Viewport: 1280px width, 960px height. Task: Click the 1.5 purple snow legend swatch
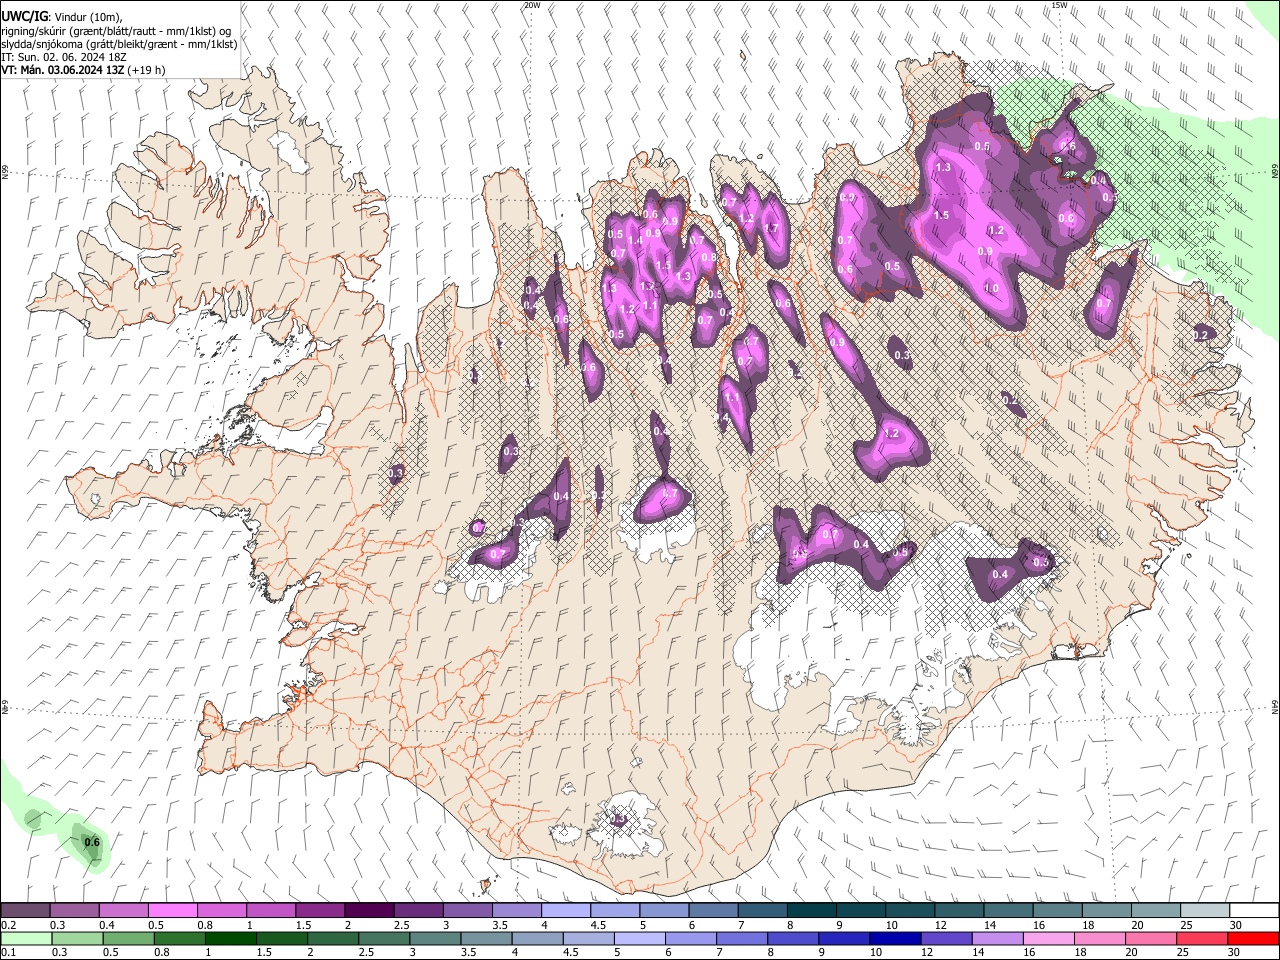coord(319,911)
